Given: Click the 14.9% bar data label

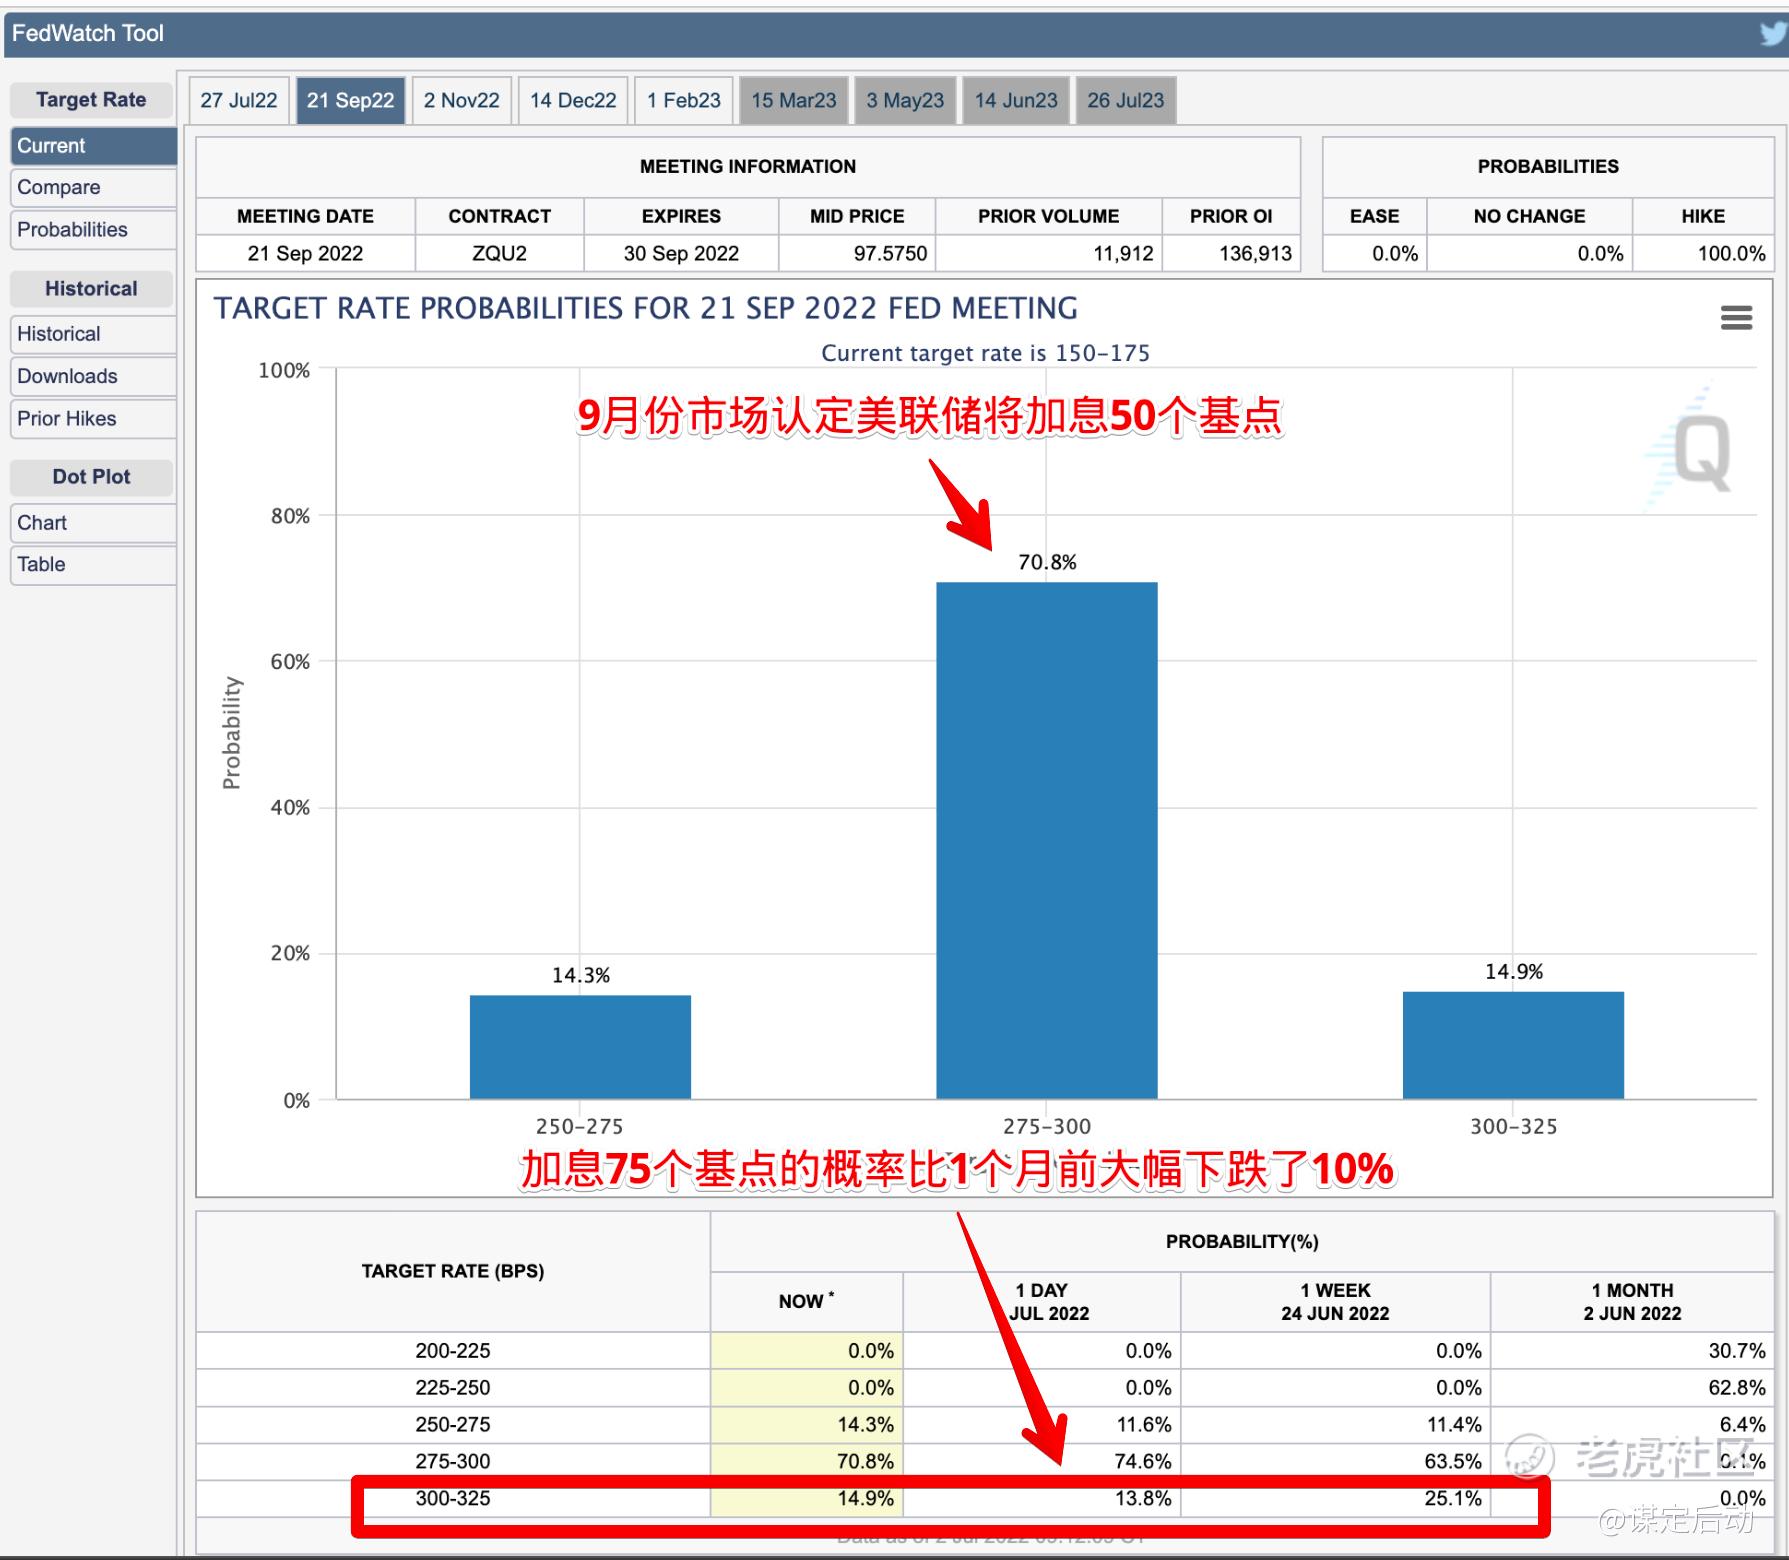Looking at the screenshot, I should click(1514, 971).
